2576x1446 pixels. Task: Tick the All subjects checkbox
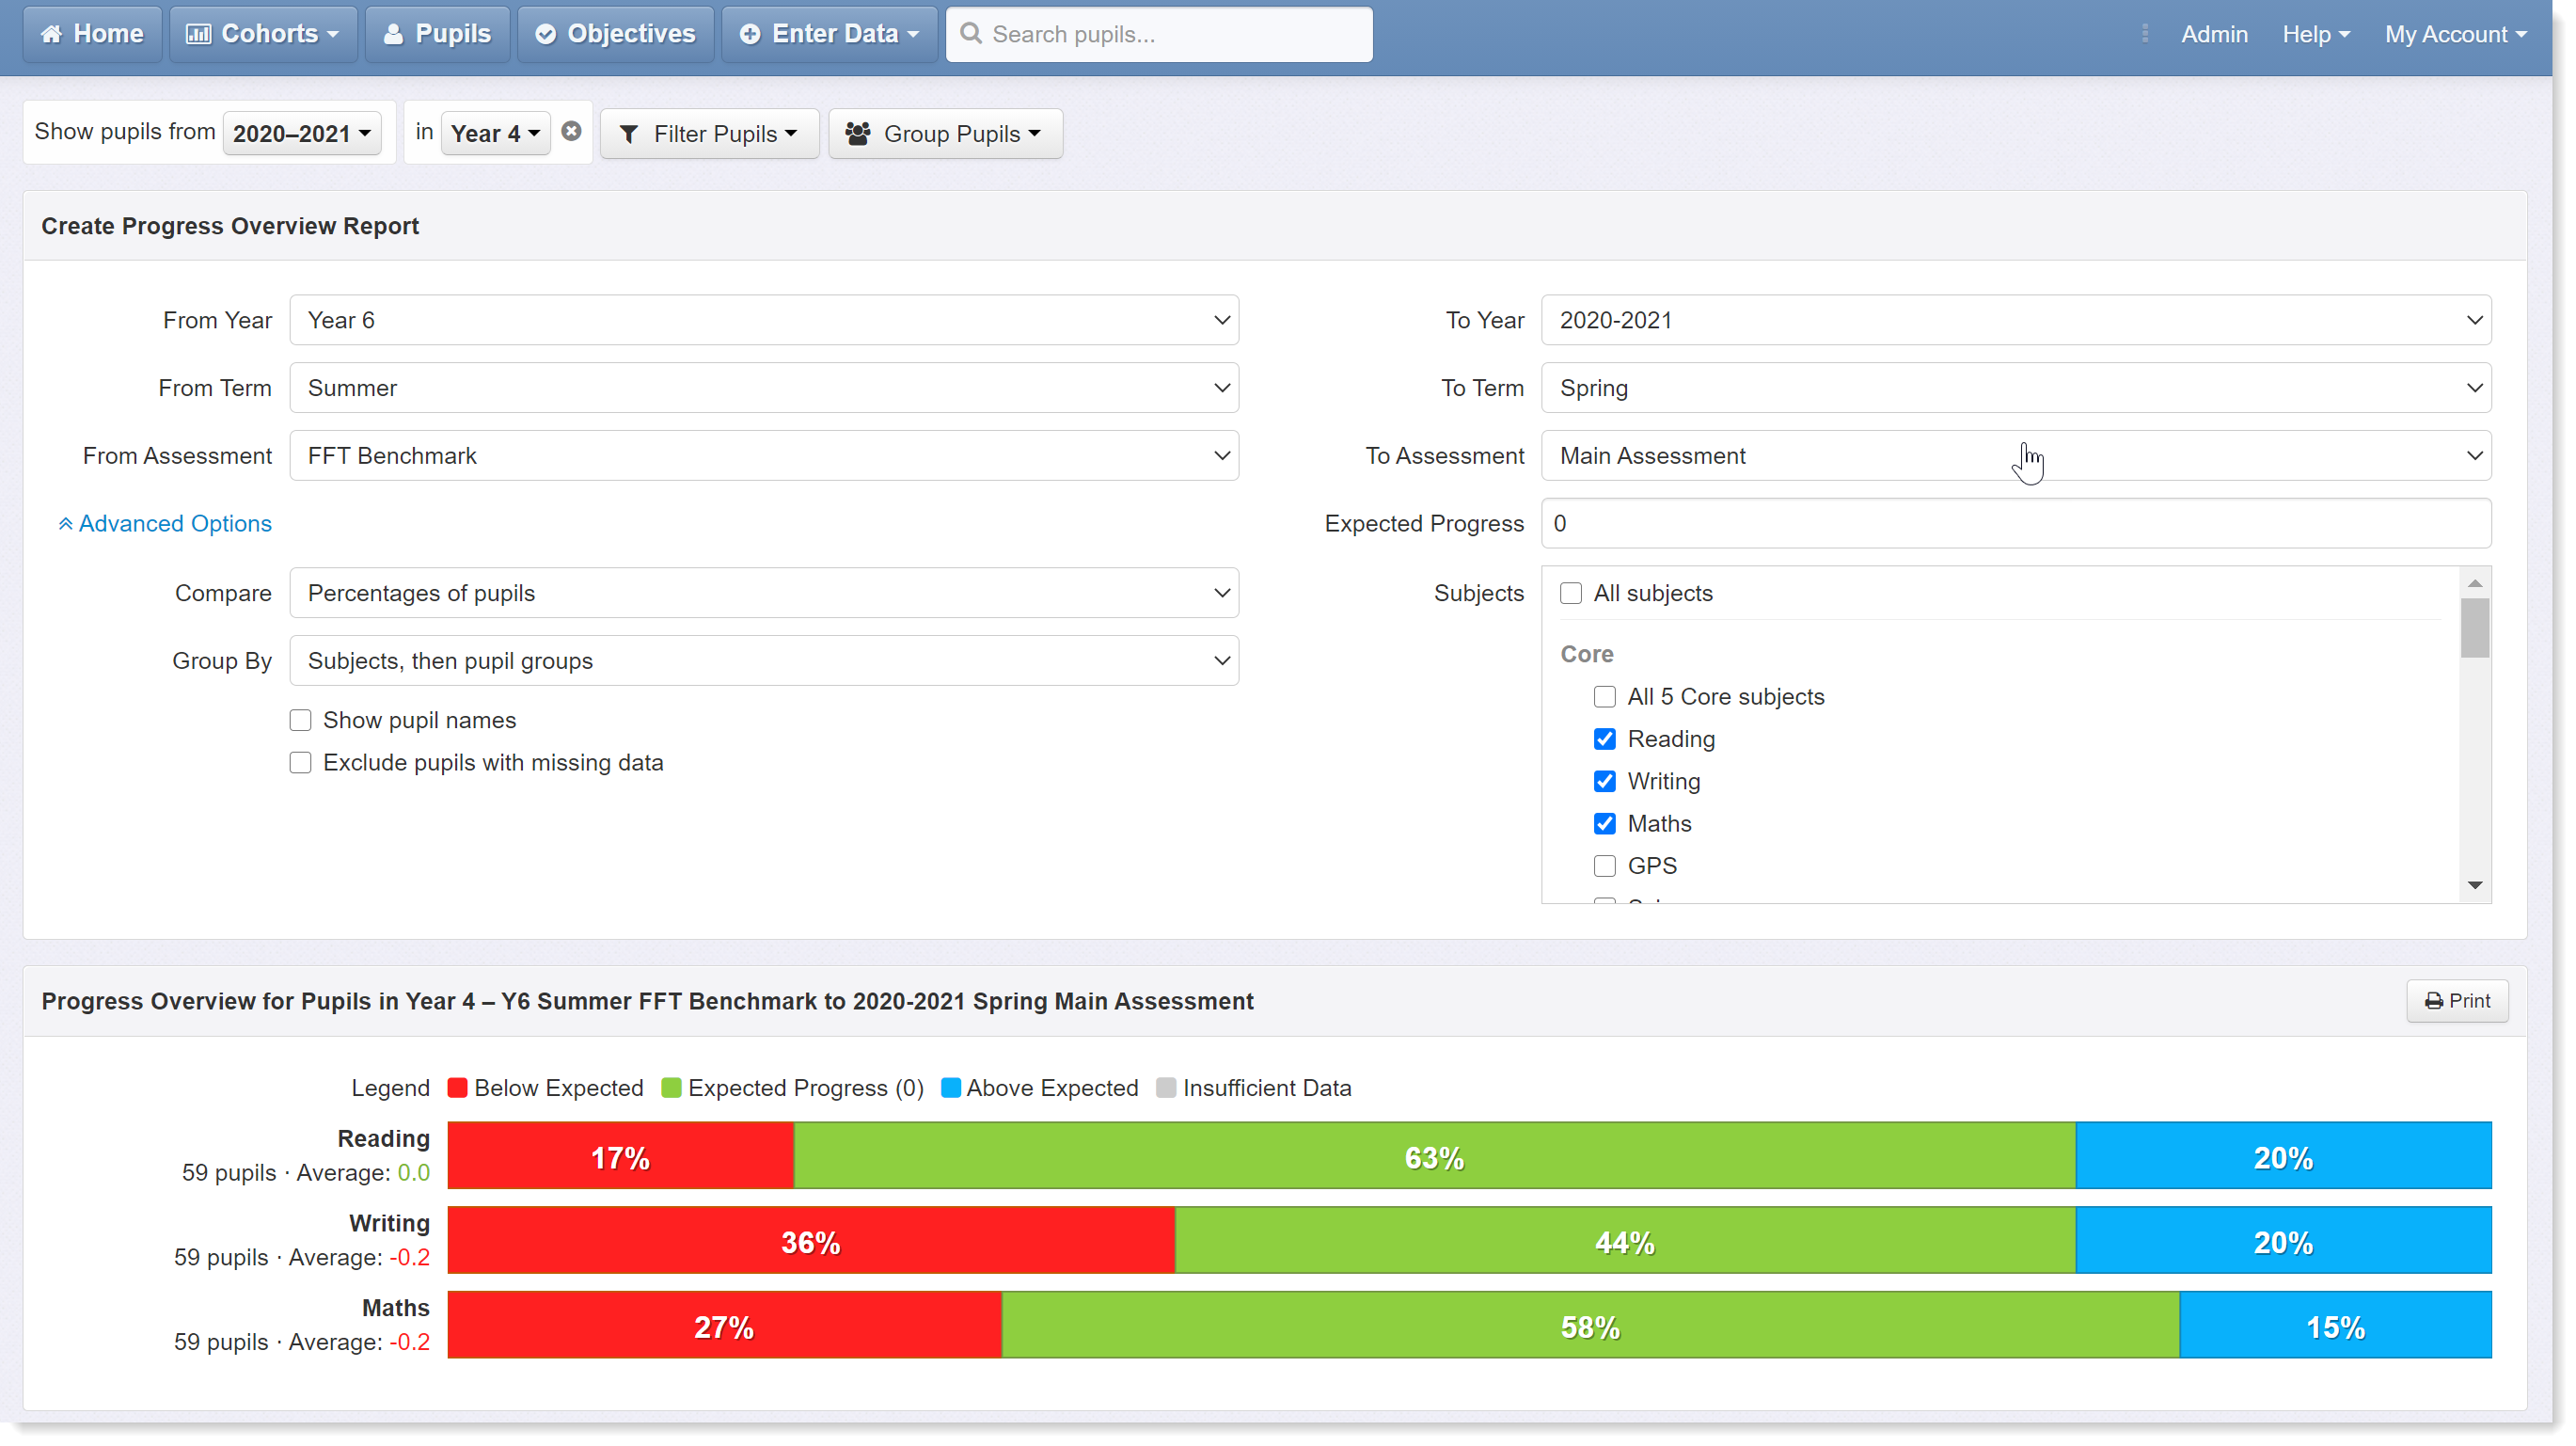[x=1571, y=593]
